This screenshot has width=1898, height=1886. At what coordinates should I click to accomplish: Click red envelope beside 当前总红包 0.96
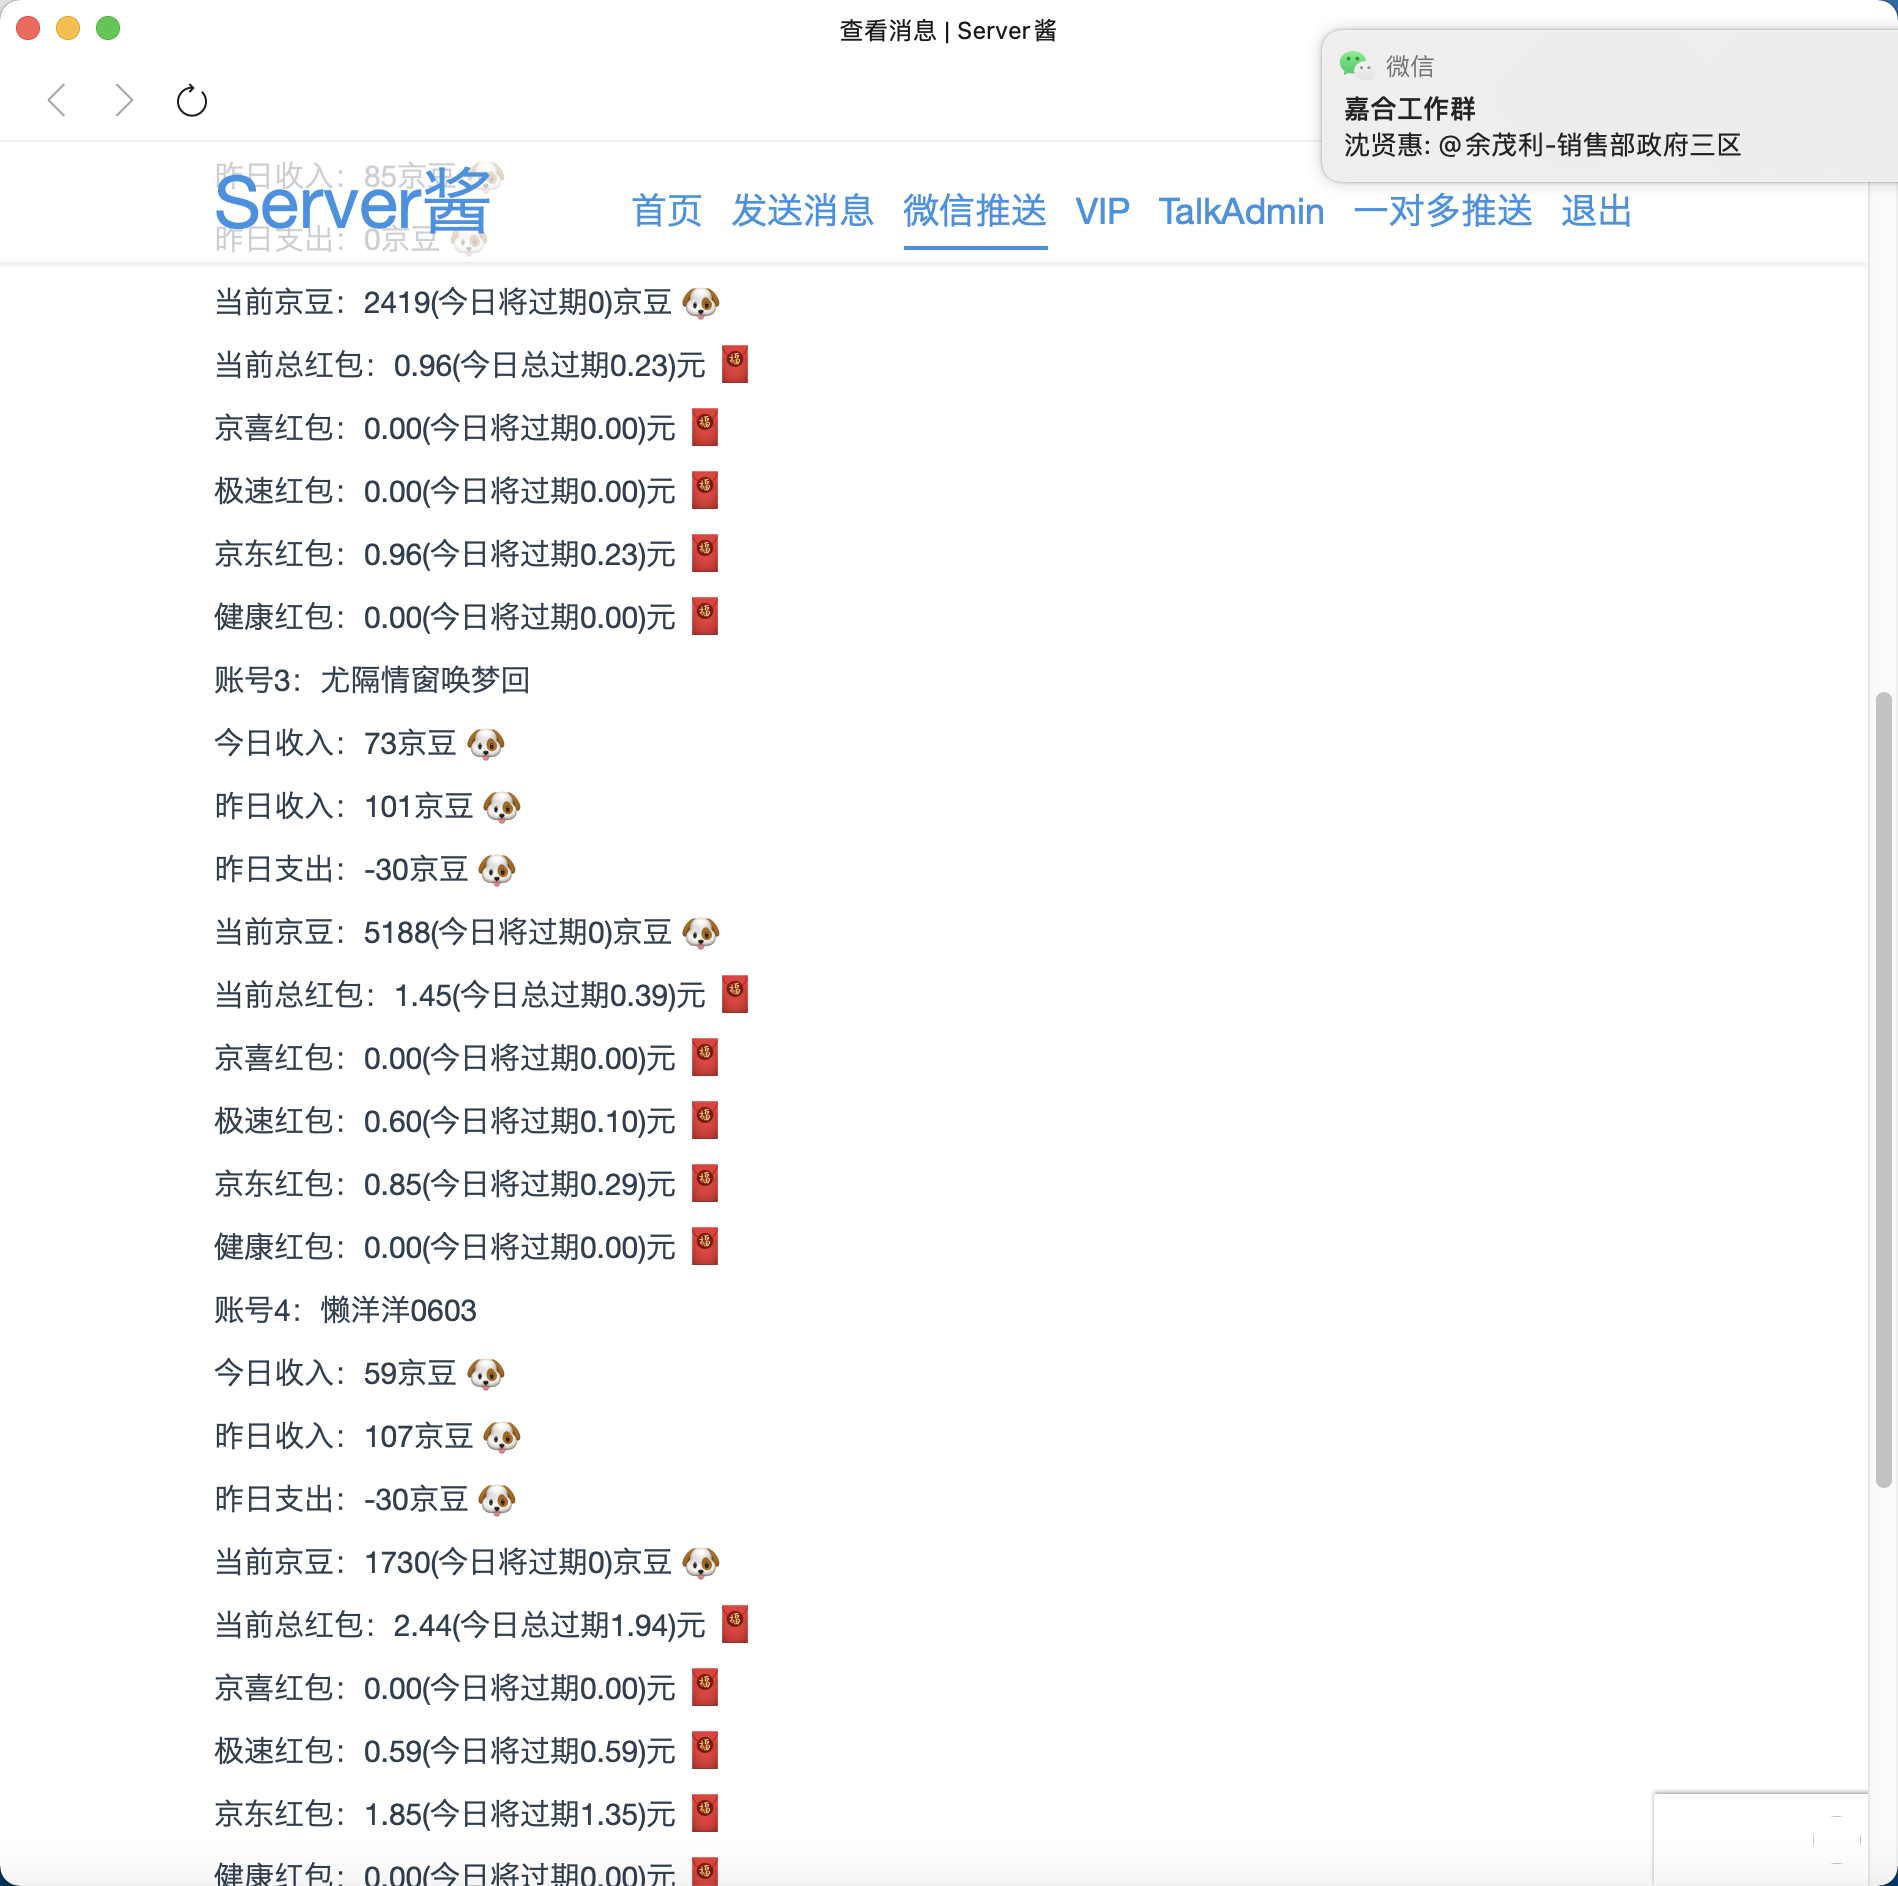tap(735, 364)
